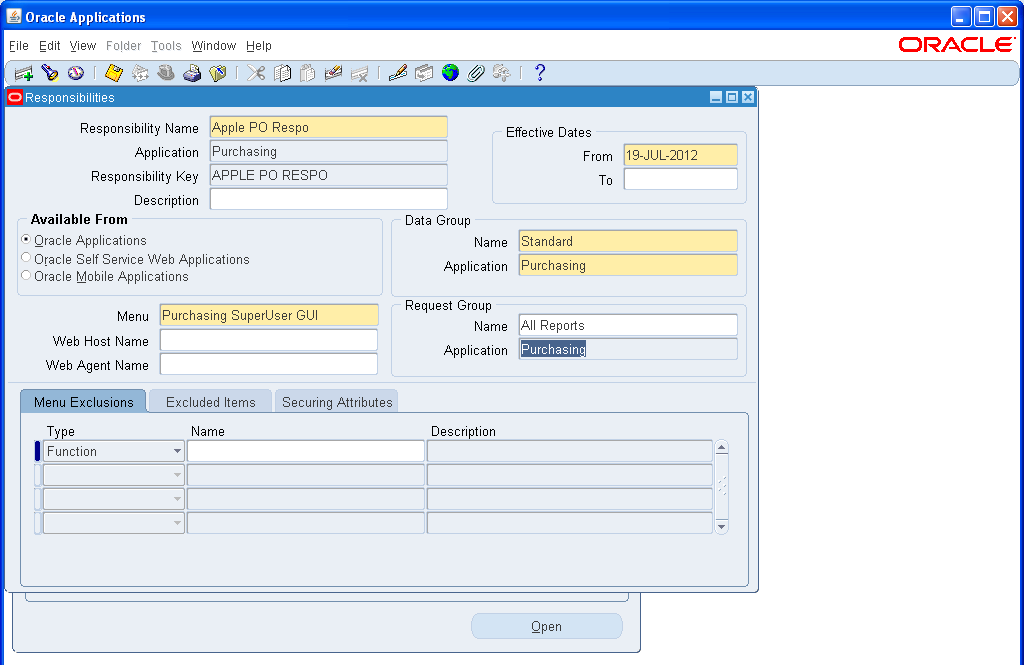
Task: Click the Description field below Responsibility Key
Action: (328, 199)
